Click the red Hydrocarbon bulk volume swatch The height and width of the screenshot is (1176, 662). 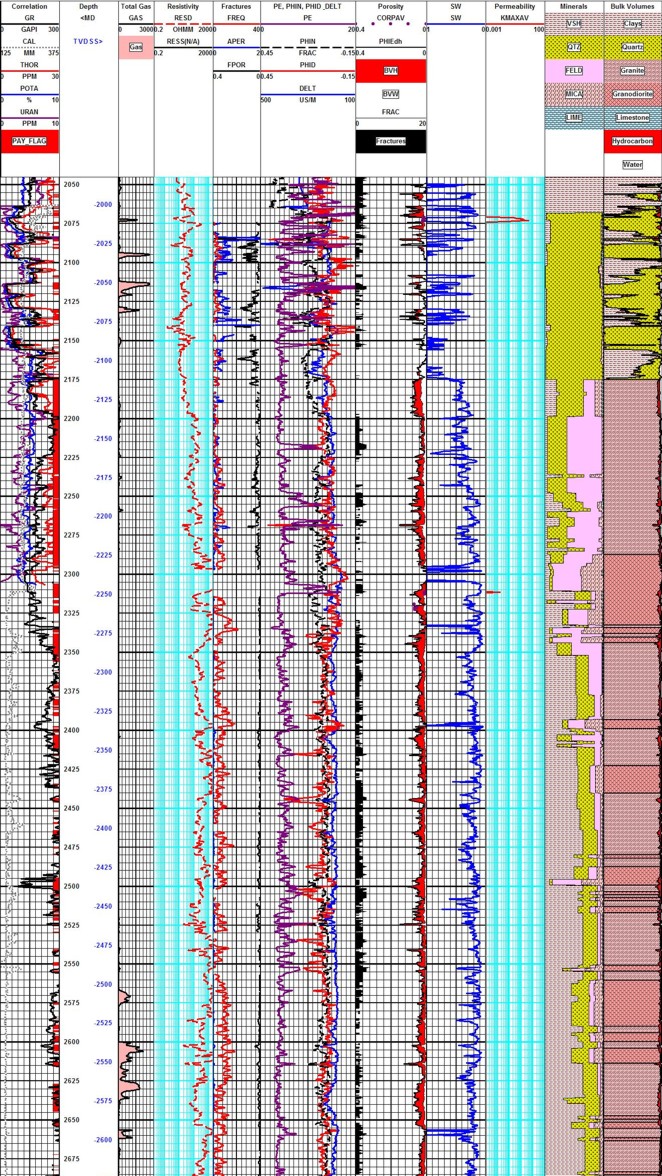[632, 142]
